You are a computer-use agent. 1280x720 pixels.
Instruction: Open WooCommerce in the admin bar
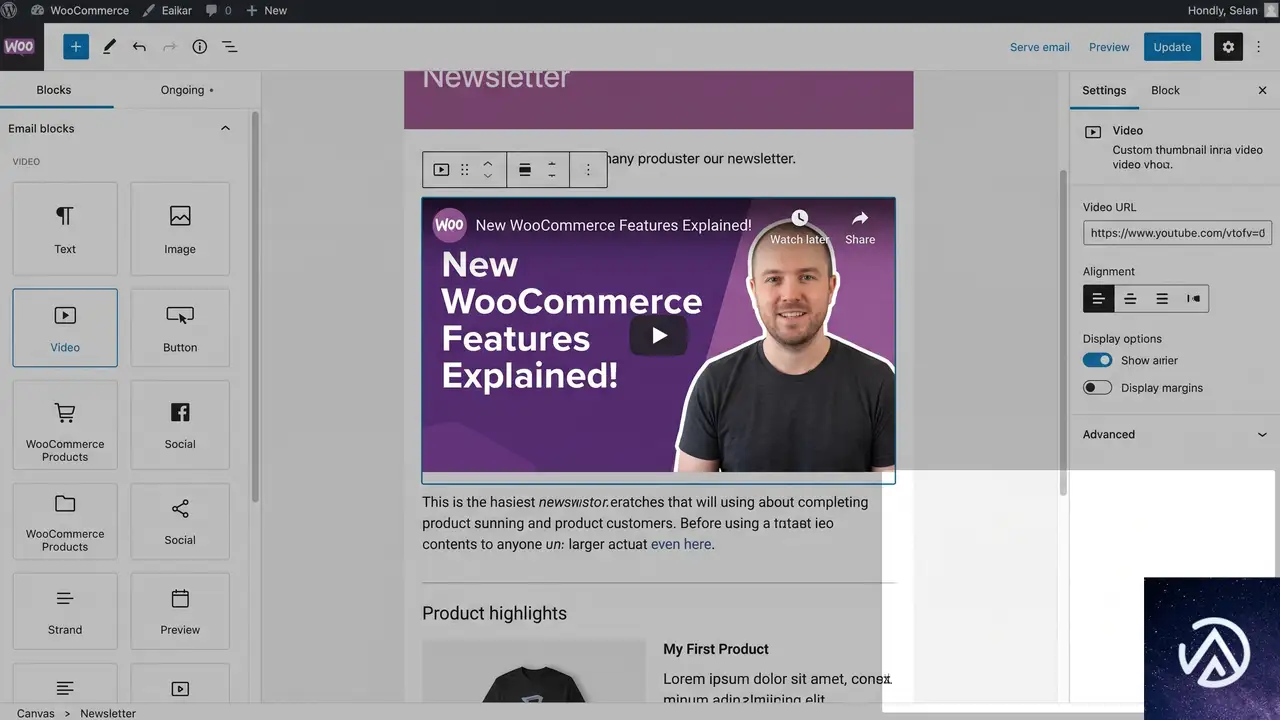click(x=80, y=10)
